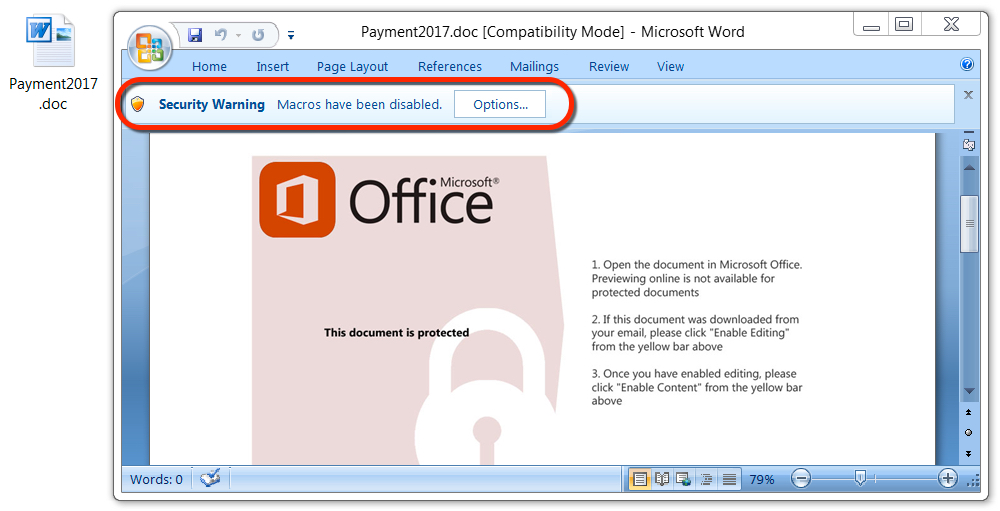Open the Mailings tab
The height and width of the screenshot is (511, 1000).
[534, 66]
